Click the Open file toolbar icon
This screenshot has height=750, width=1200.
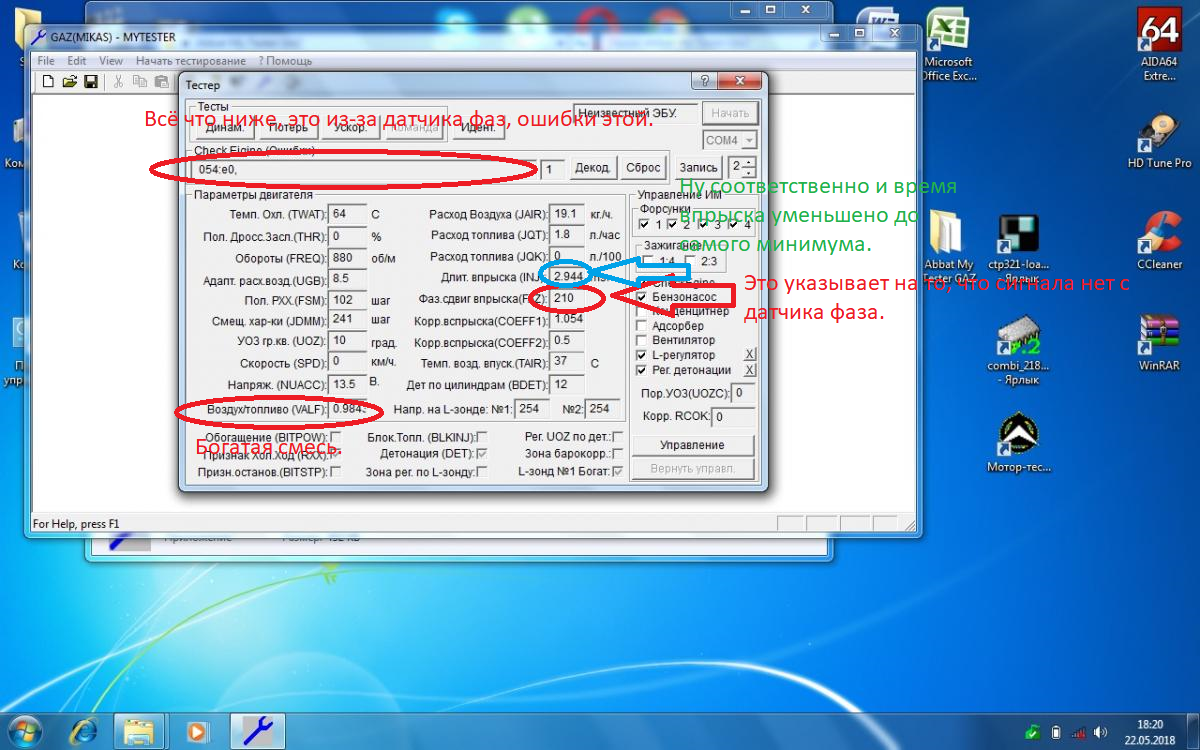pyautogui.click(x=69, y=81)
